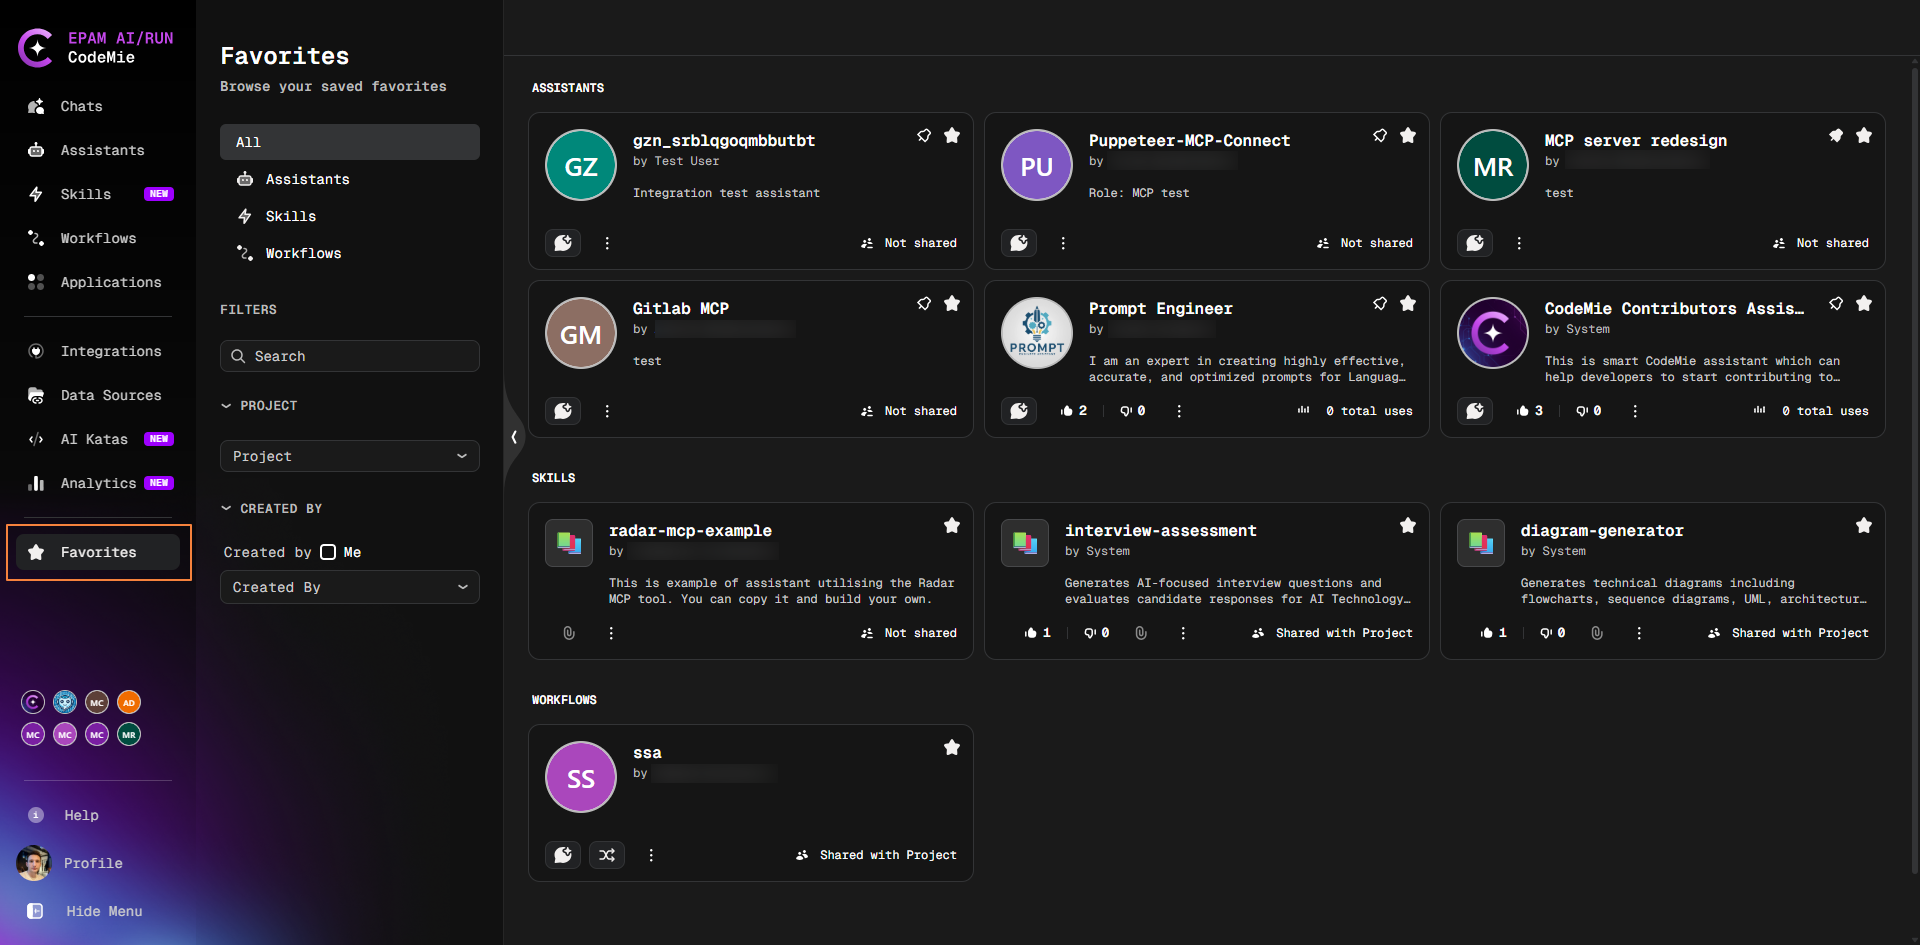Like the interview-assessment skill
The height and width of the screenshot is (945, 1920).
click(1037, 633)
